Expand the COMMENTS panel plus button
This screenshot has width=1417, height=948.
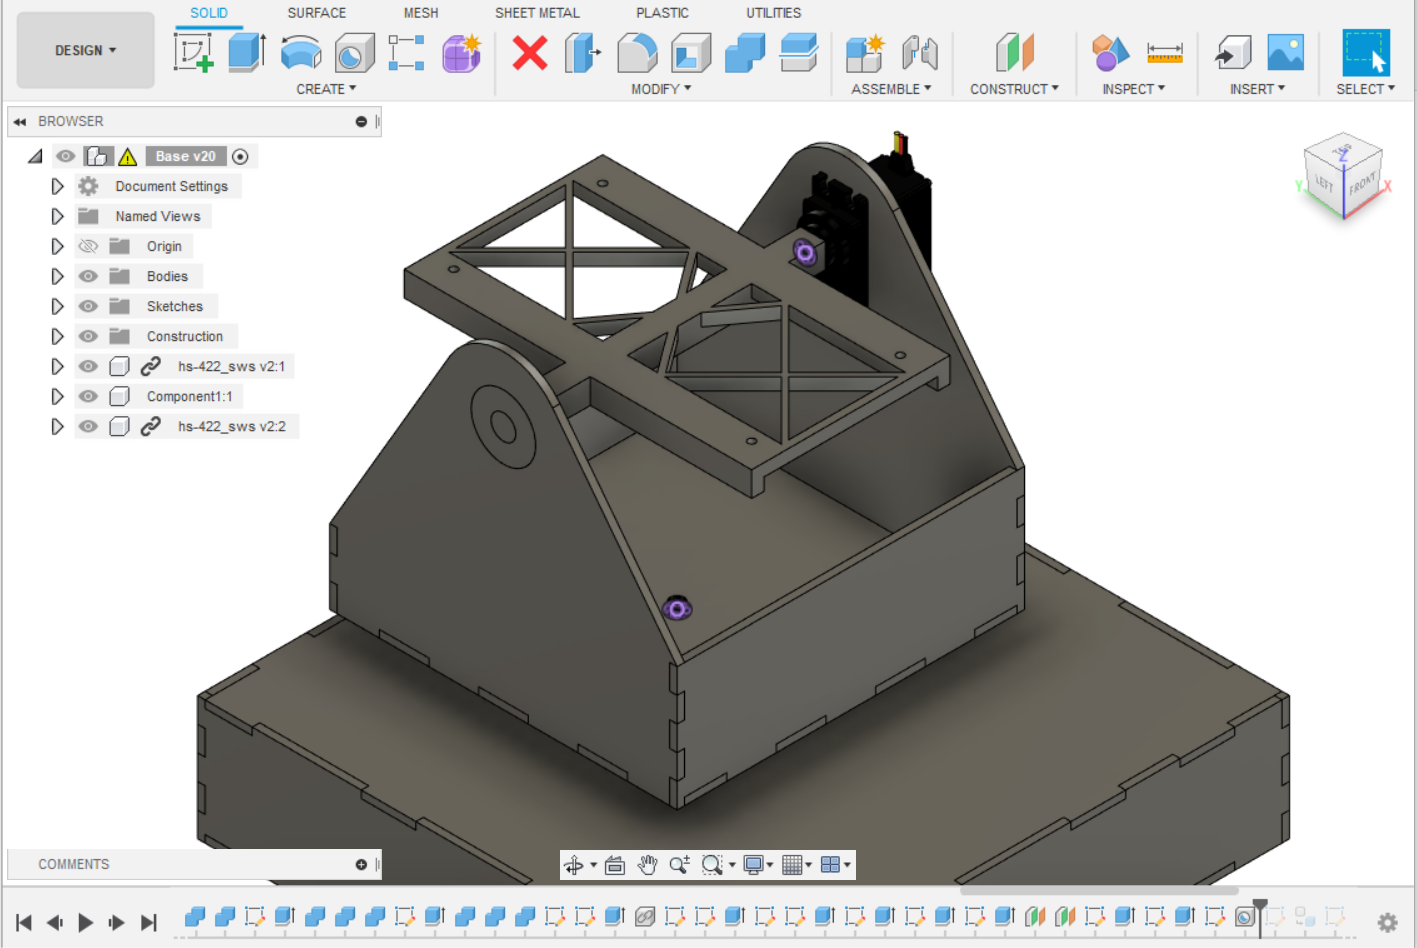(361, 864)
